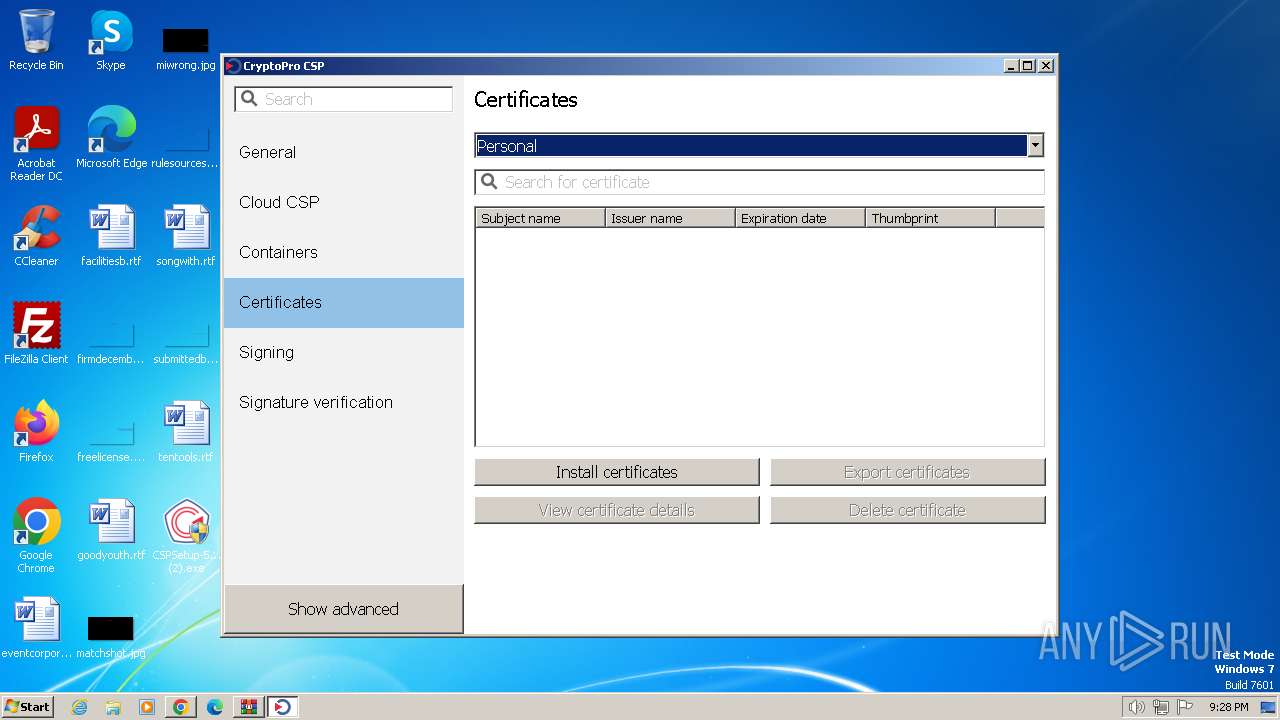Select the miwrong.jpg desktop file
This screenshot has height=720, width=1280.
[x=186, y=48]
